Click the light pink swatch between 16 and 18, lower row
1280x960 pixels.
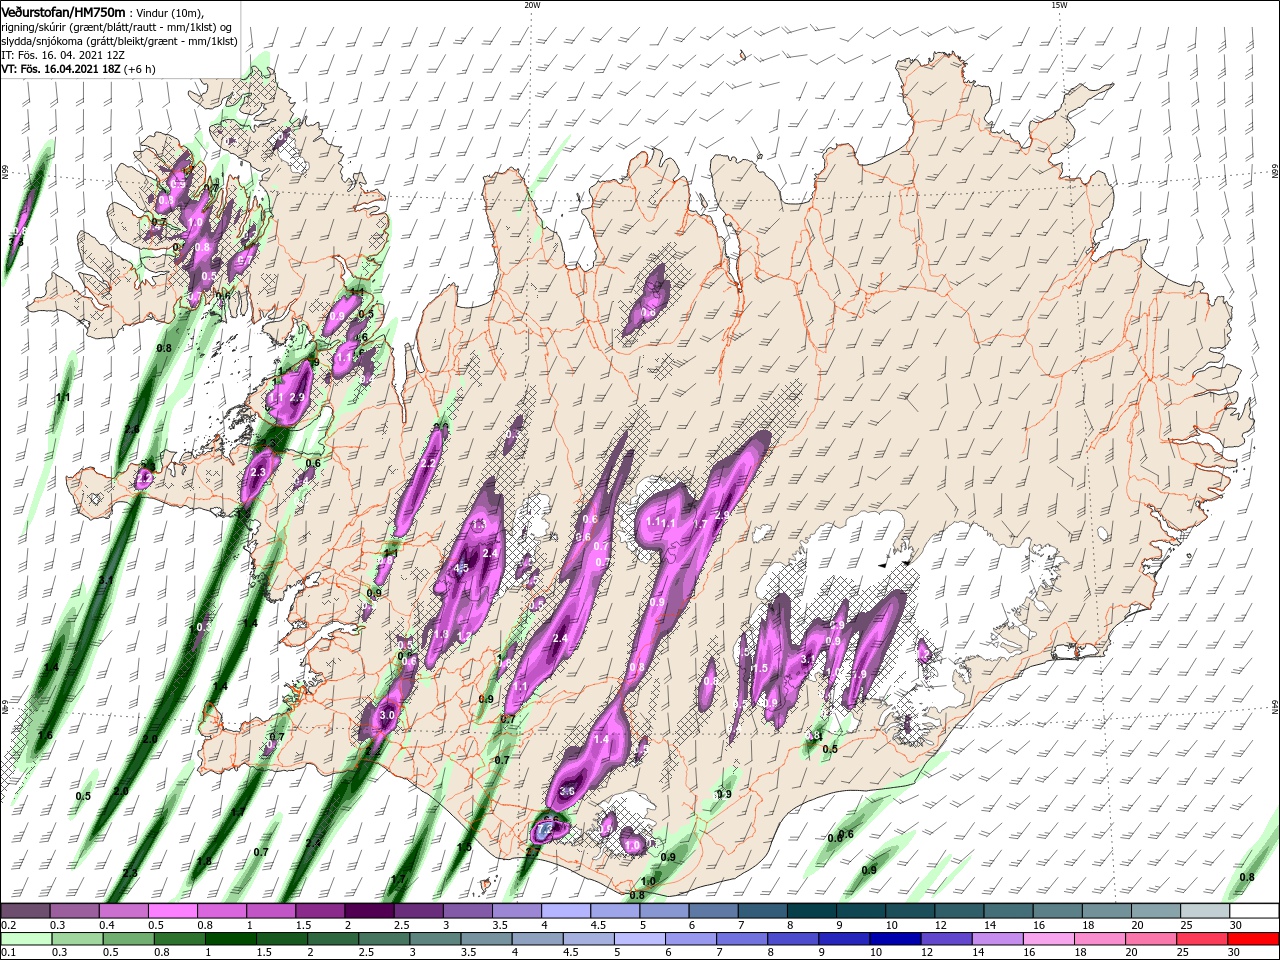click(1047, 938)
